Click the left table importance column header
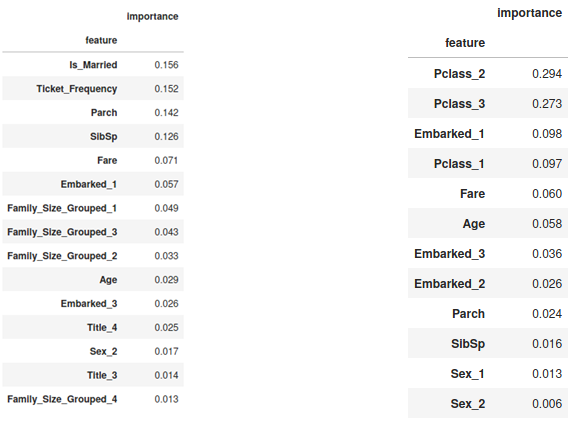Screen dimensions: 577x424 coord(152,17)
